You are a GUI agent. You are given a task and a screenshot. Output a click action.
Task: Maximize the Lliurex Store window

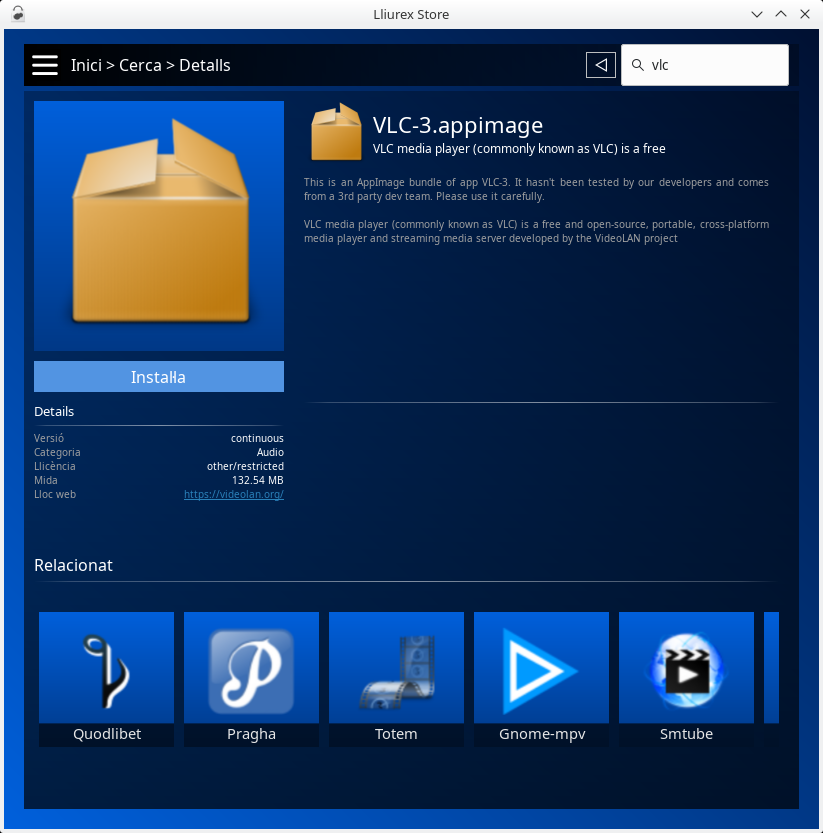(x=781, y=14)
